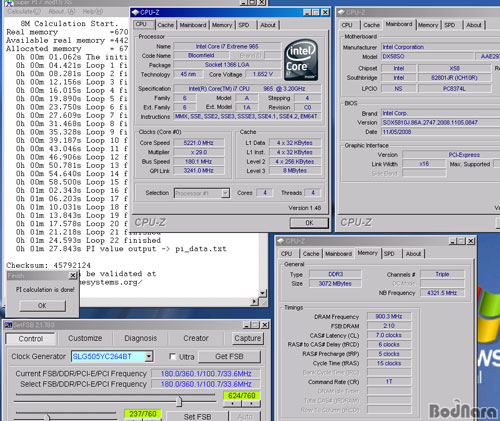Click the Code Name field Bloomfield
The height and width of the screenshot is (421, 500).
coord(201,55)
